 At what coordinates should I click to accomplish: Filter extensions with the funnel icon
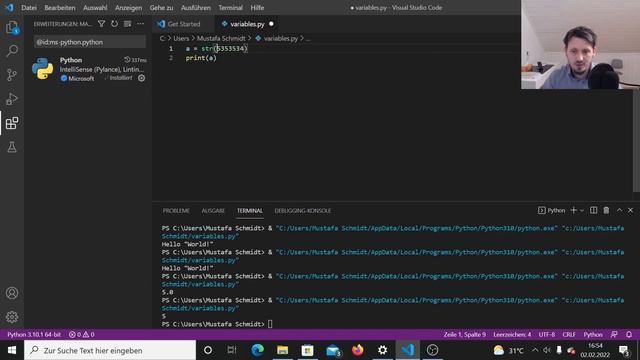pos(101,24)
